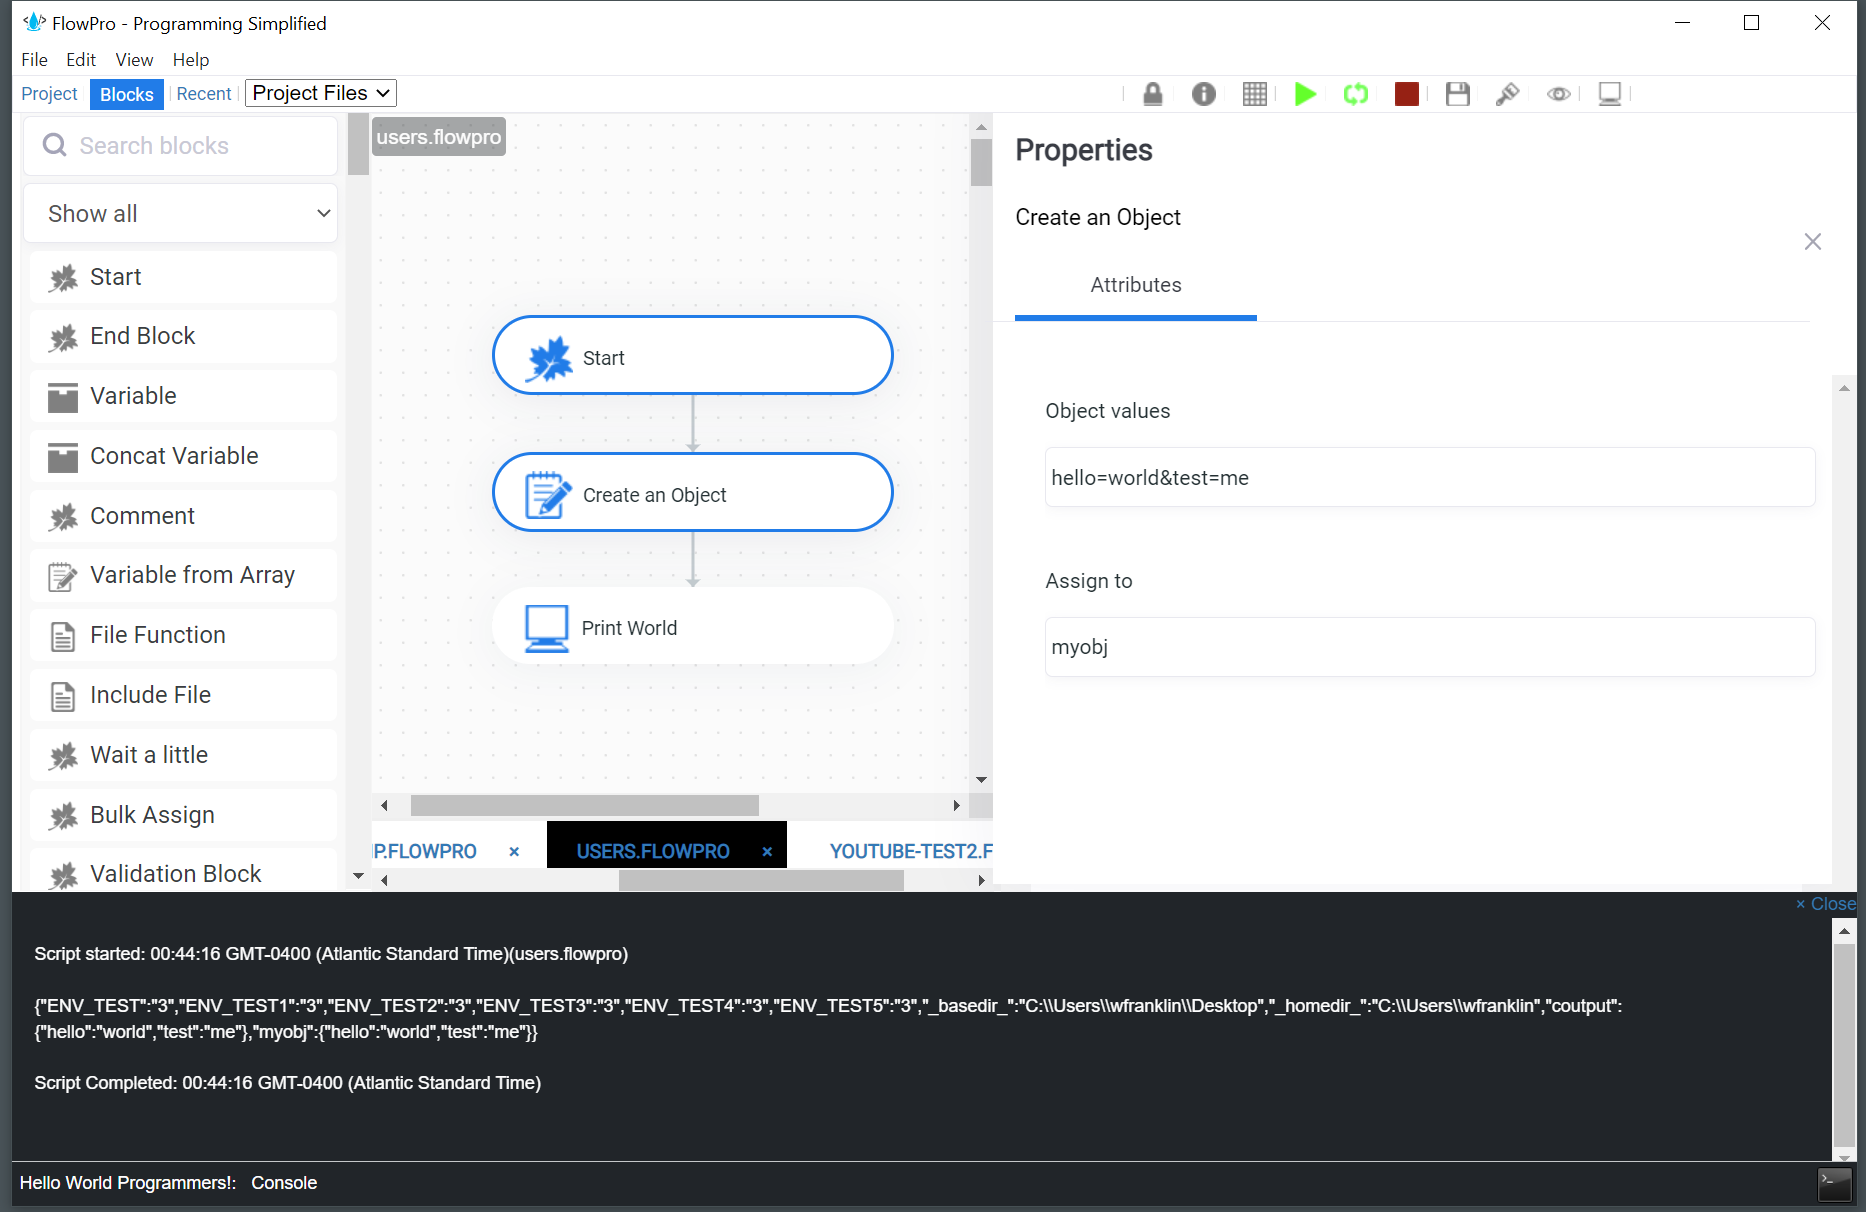Switch to the Project tab
1866x1212 pixels.
[49, 94]
